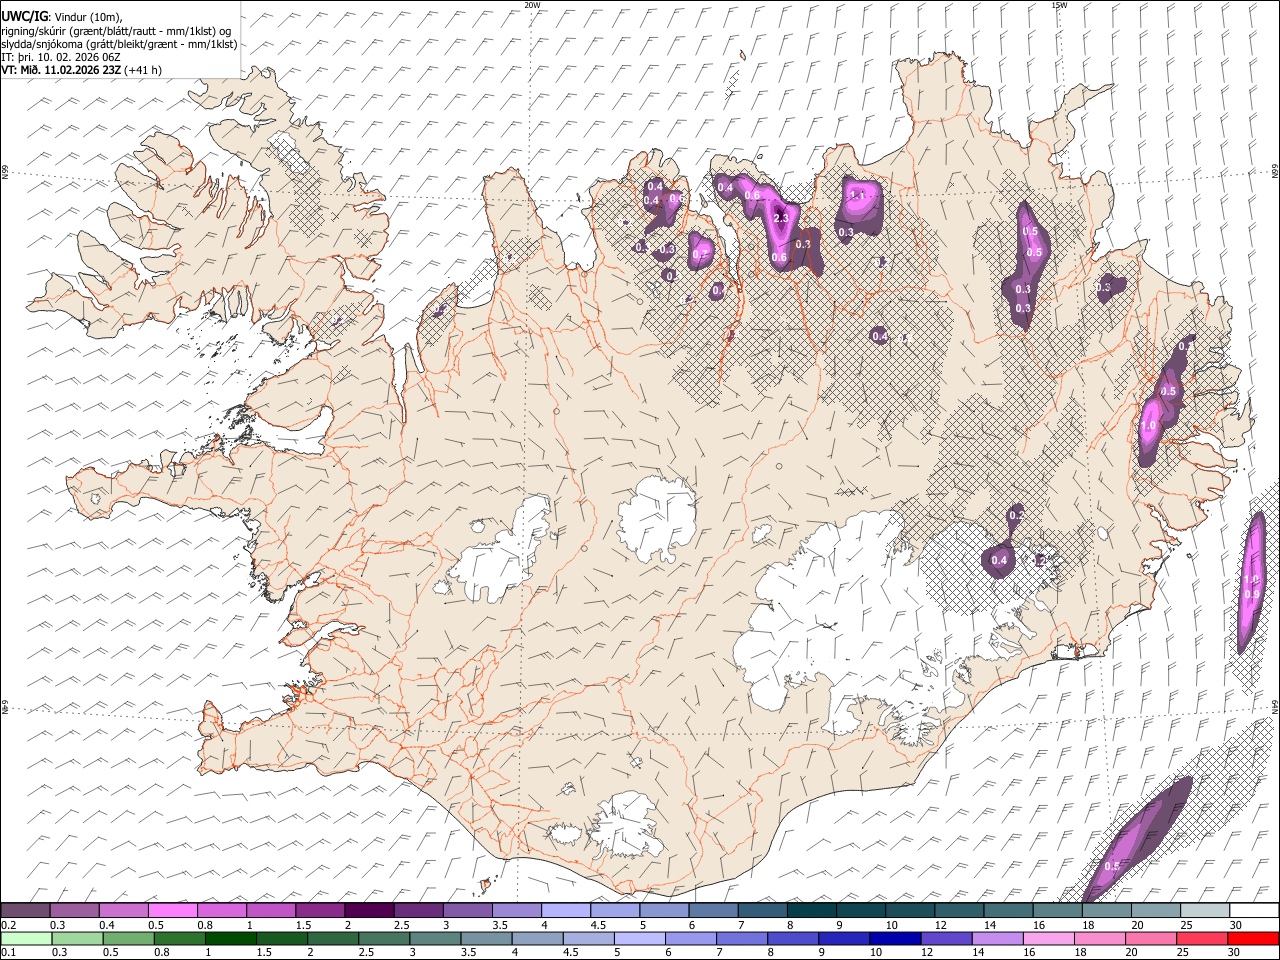
Task: Select the initial time text "IT: þri. 10. 02. 2026 06Z"
Action: [63, 57]
